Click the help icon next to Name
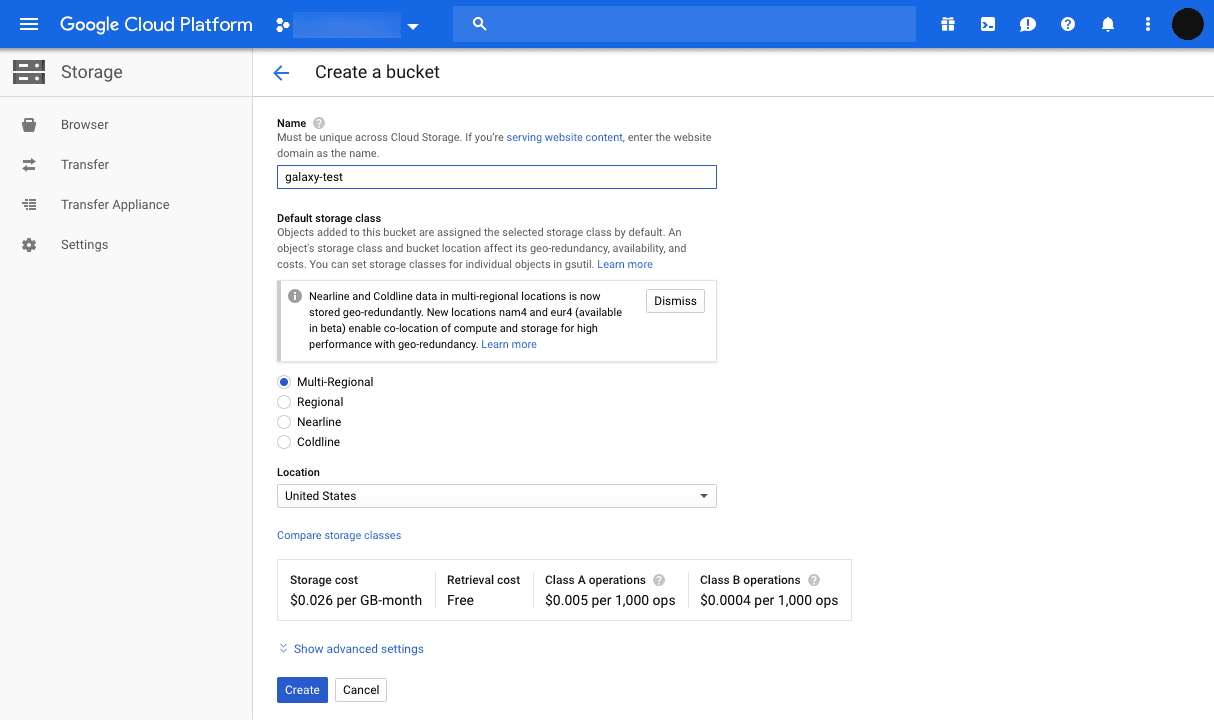The width and height of the screenshot is (1214, 720). coord(319,123)
